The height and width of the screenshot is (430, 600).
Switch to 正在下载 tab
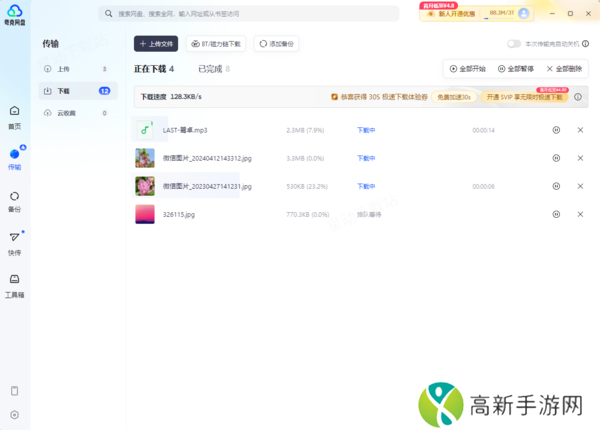click(154, 69)
